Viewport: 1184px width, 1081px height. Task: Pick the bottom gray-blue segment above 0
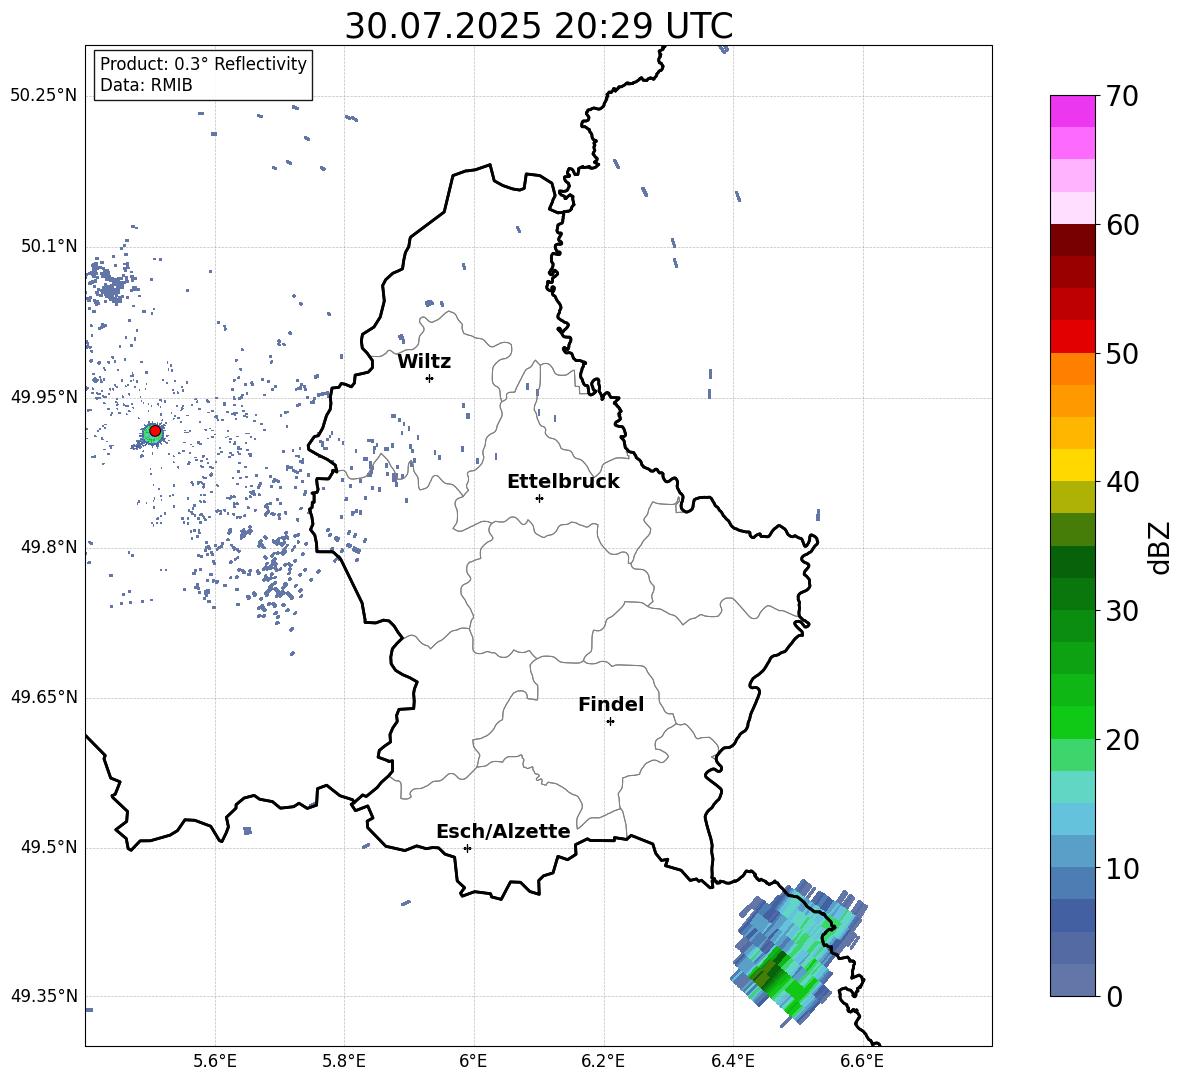[1073, 980]
